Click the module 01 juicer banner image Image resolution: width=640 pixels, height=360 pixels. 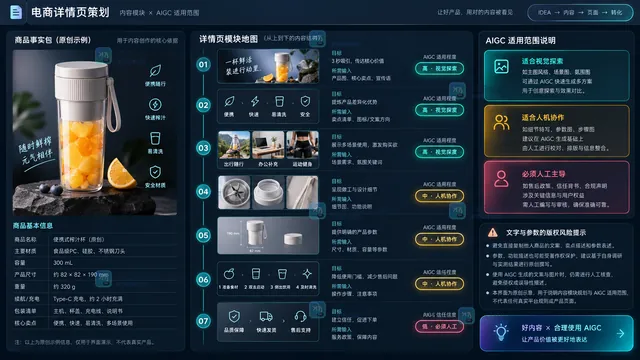268,66
